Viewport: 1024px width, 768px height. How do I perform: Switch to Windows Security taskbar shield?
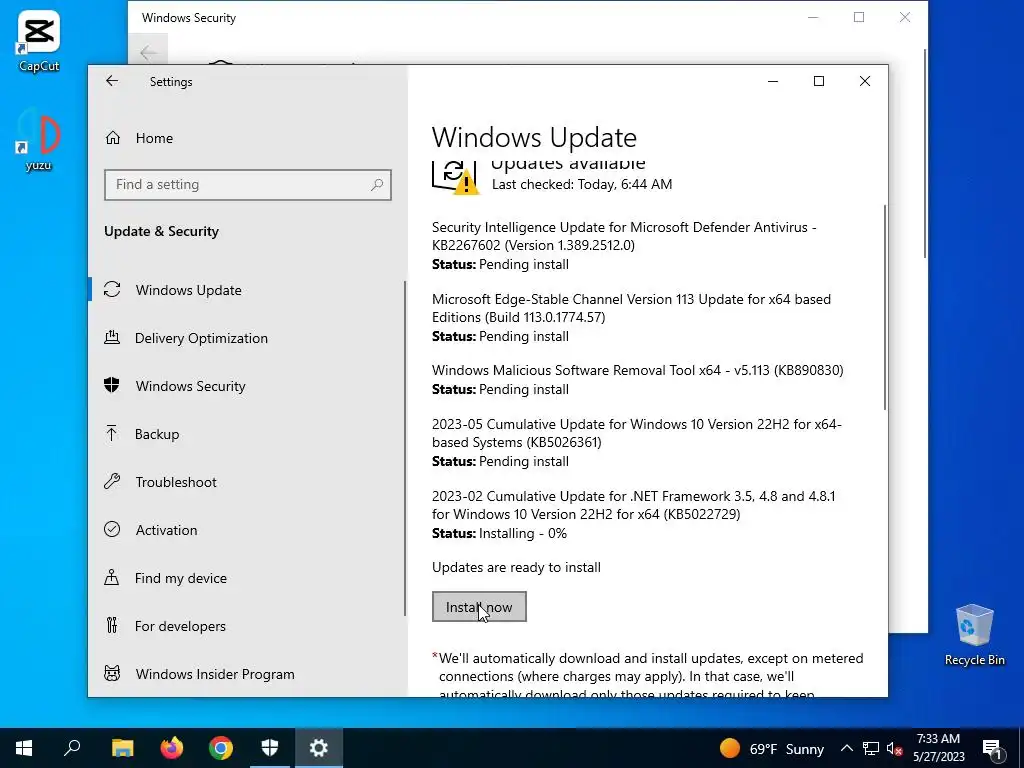(x=270, y=748)
